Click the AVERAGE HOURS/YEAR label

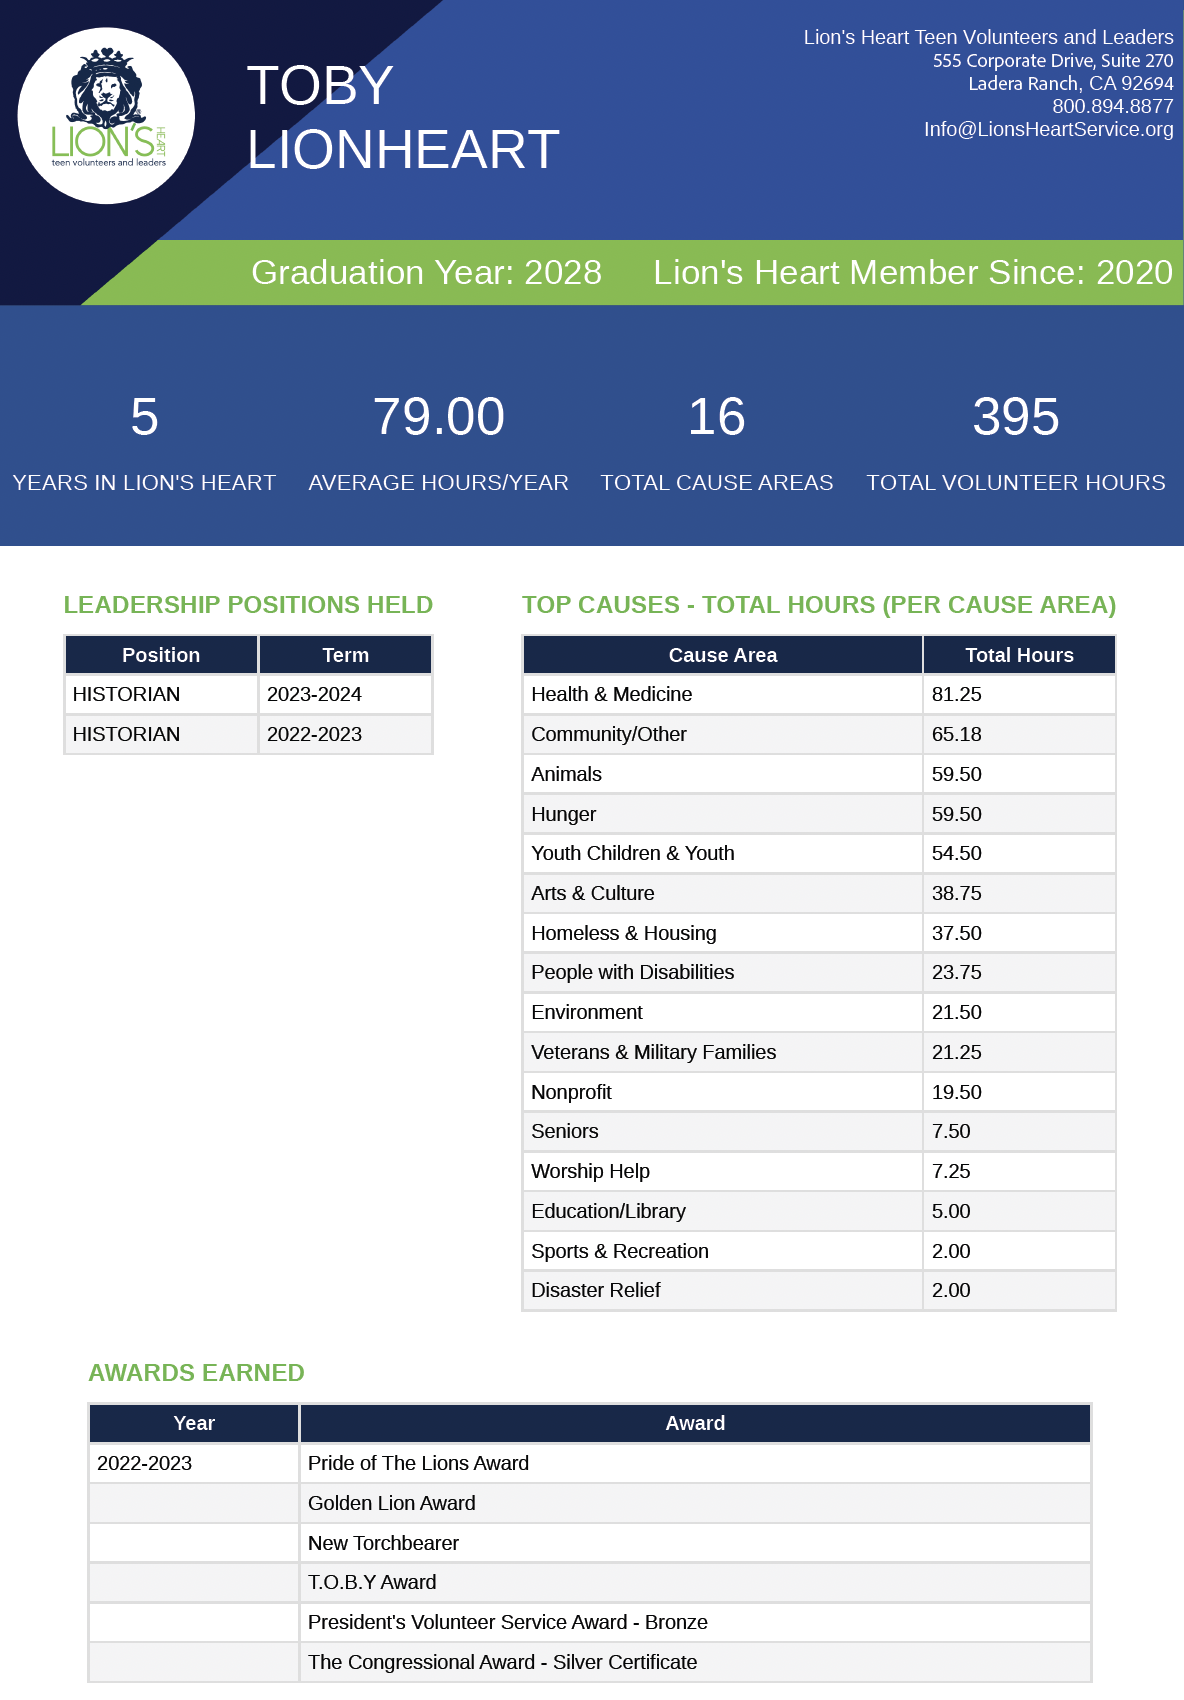point(438,482)
